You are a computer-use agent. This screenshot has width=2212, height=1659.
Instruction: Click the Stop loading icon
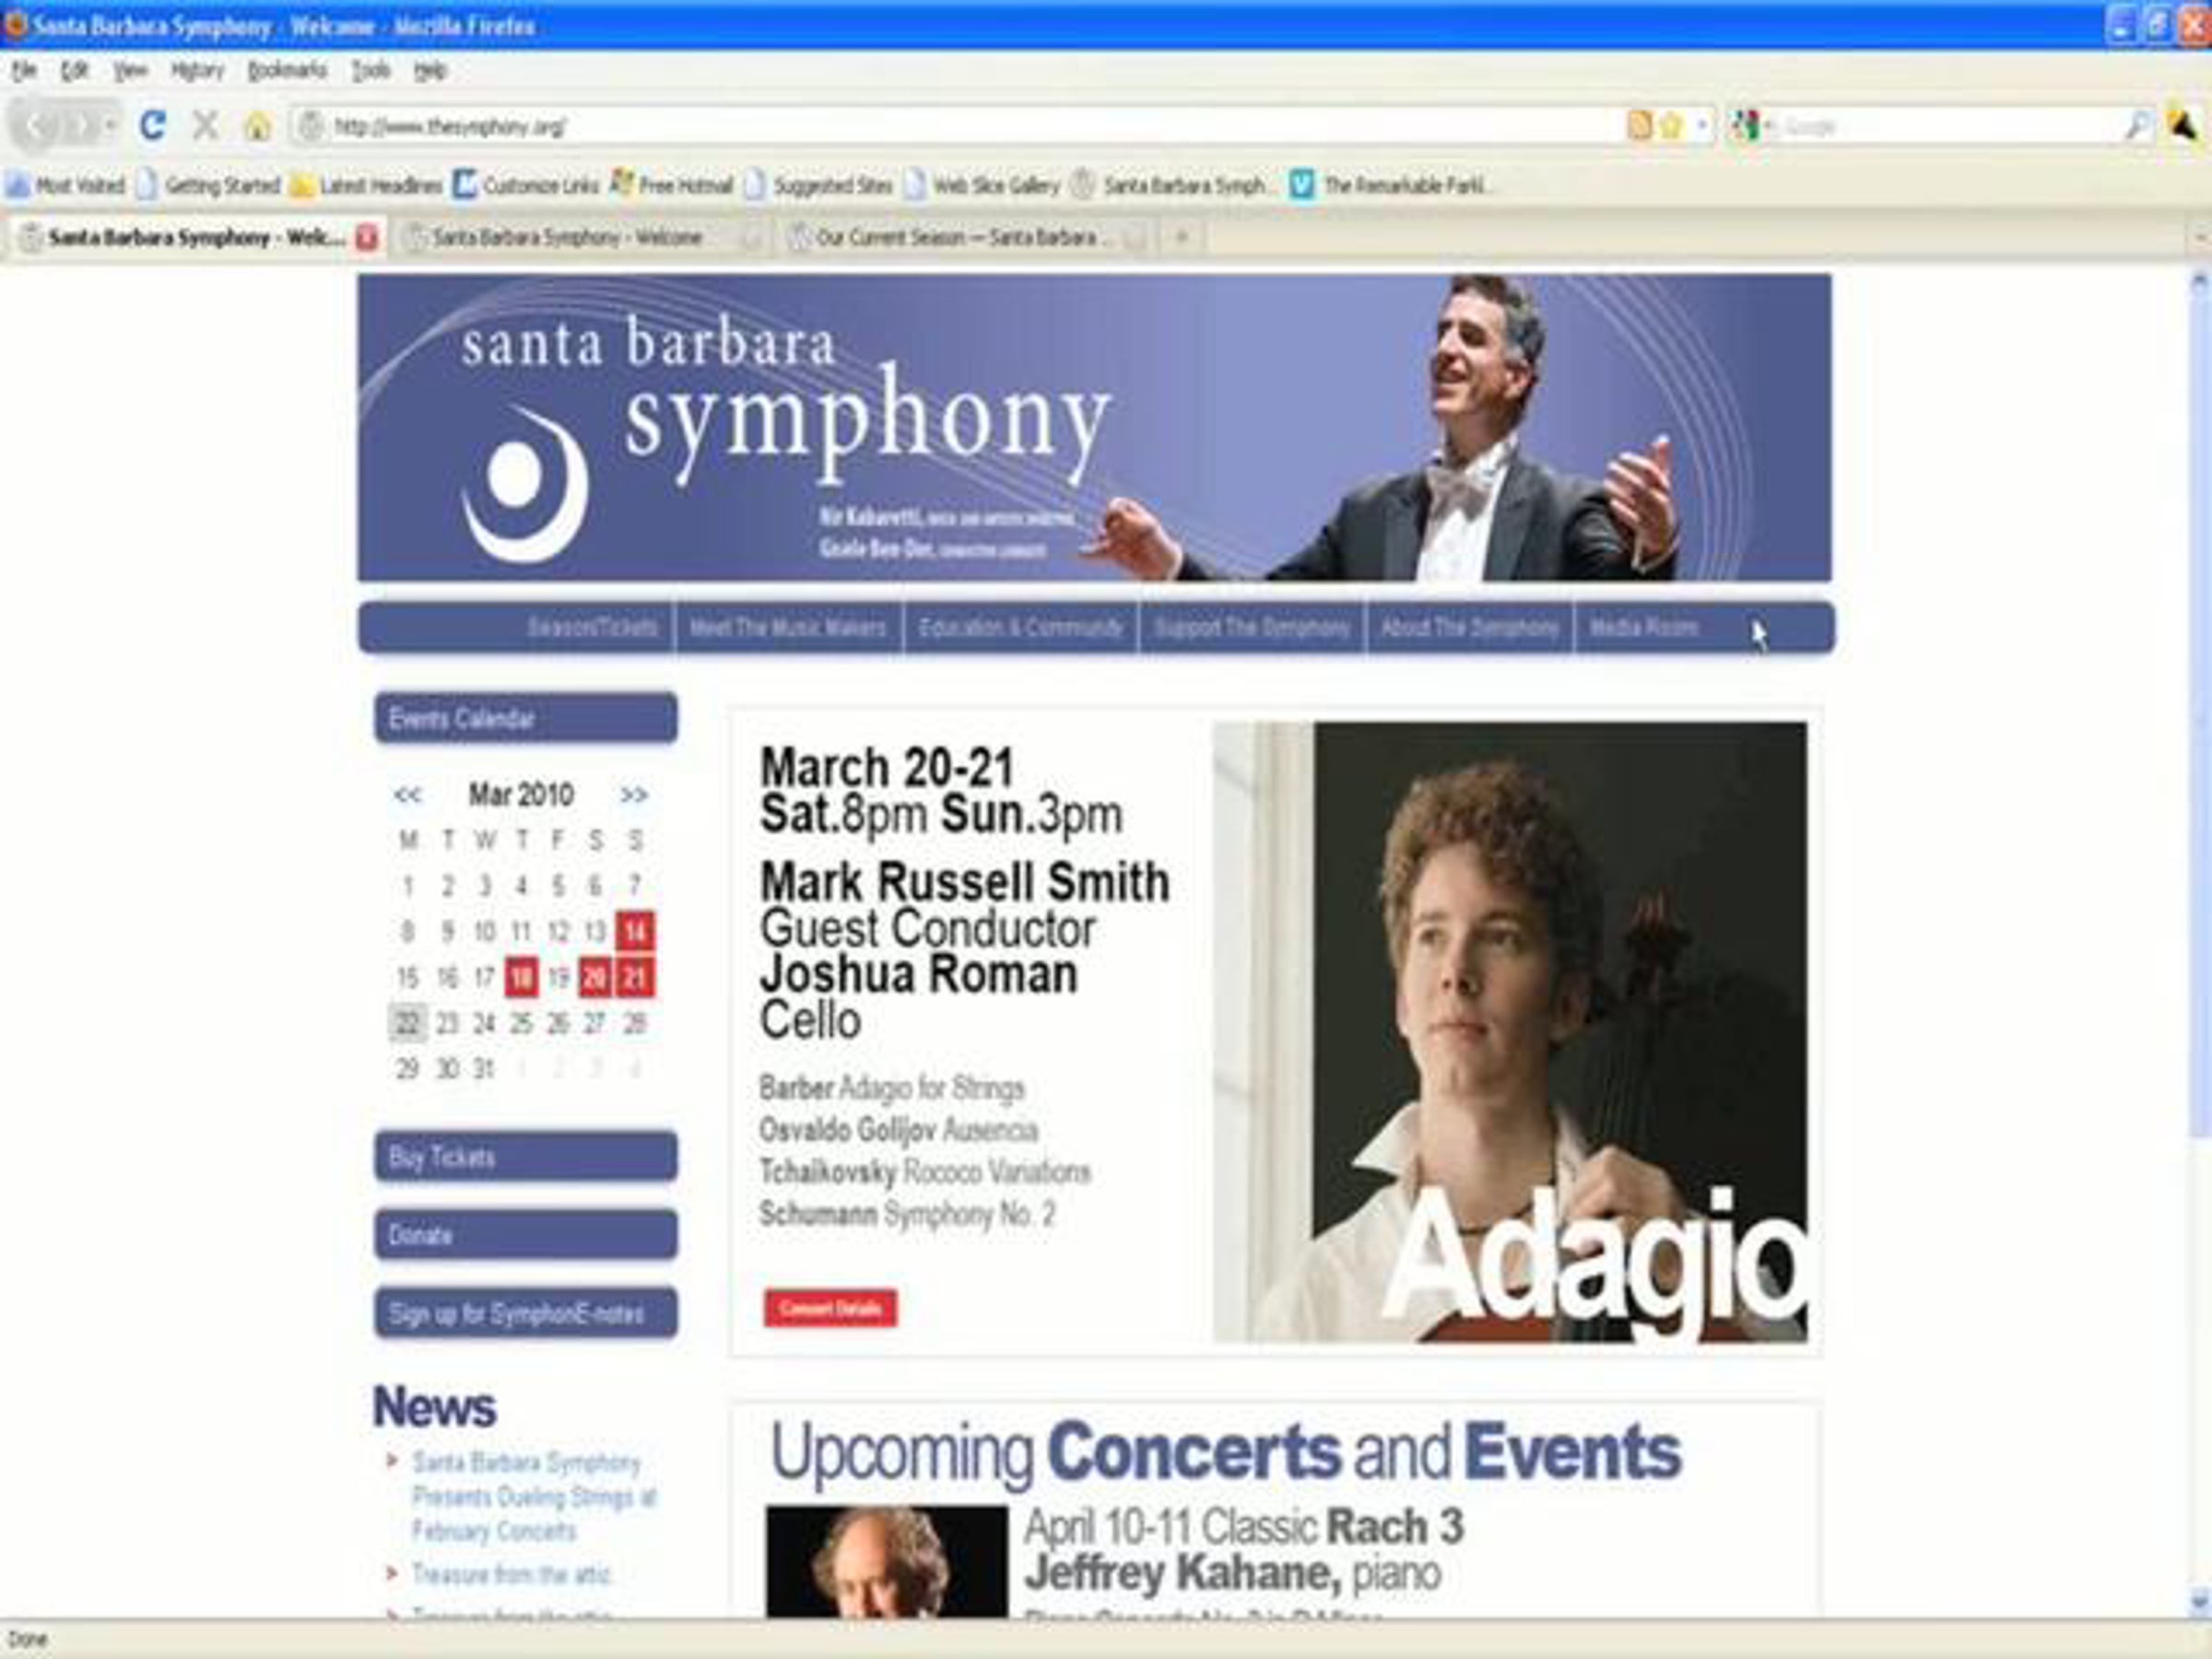[x=205, y=125]
